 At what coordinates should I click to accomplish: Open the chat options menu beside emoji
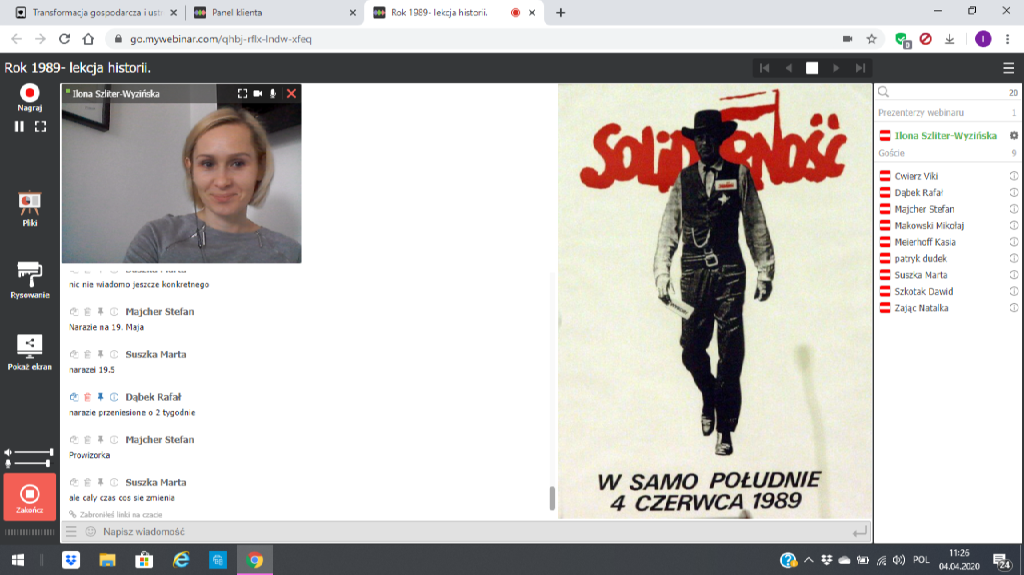coord(71,532)
